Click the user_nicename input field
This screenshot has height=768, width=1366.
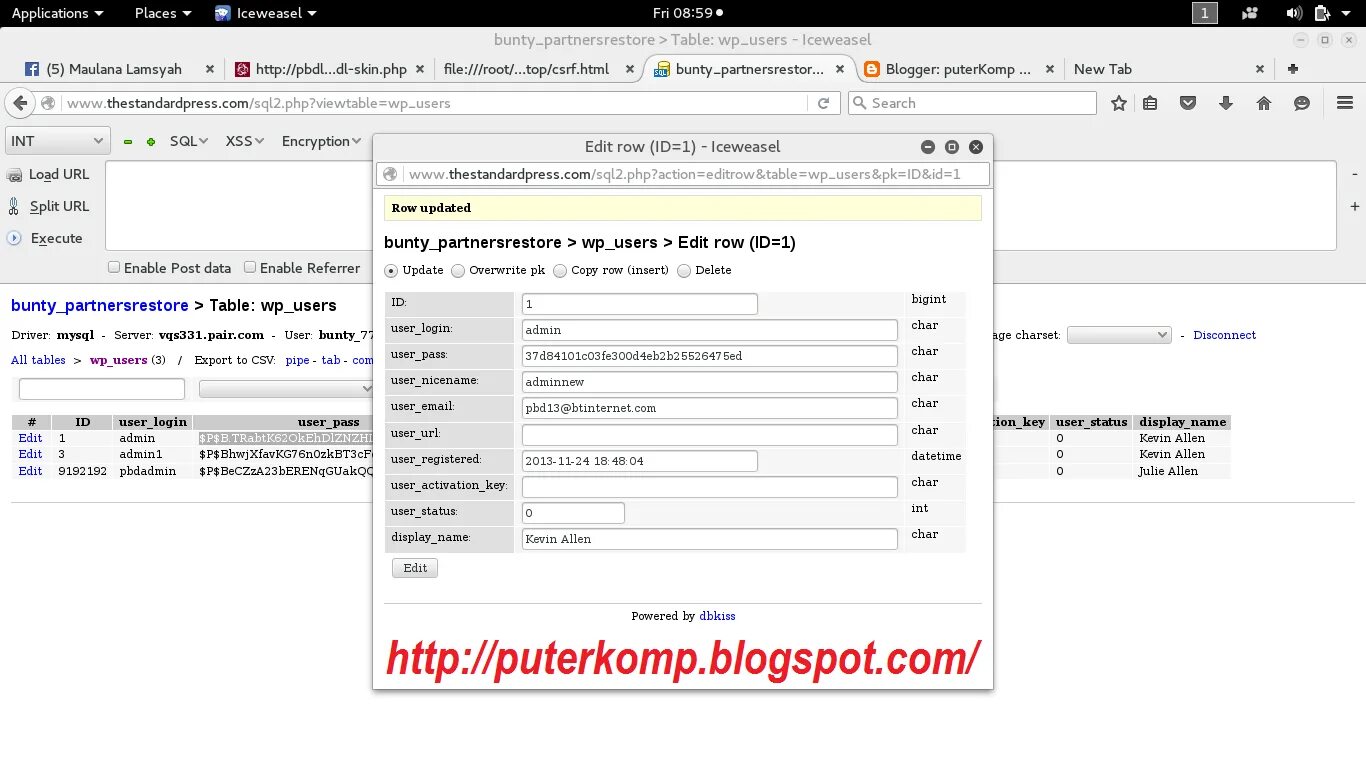tap(710, 382)
